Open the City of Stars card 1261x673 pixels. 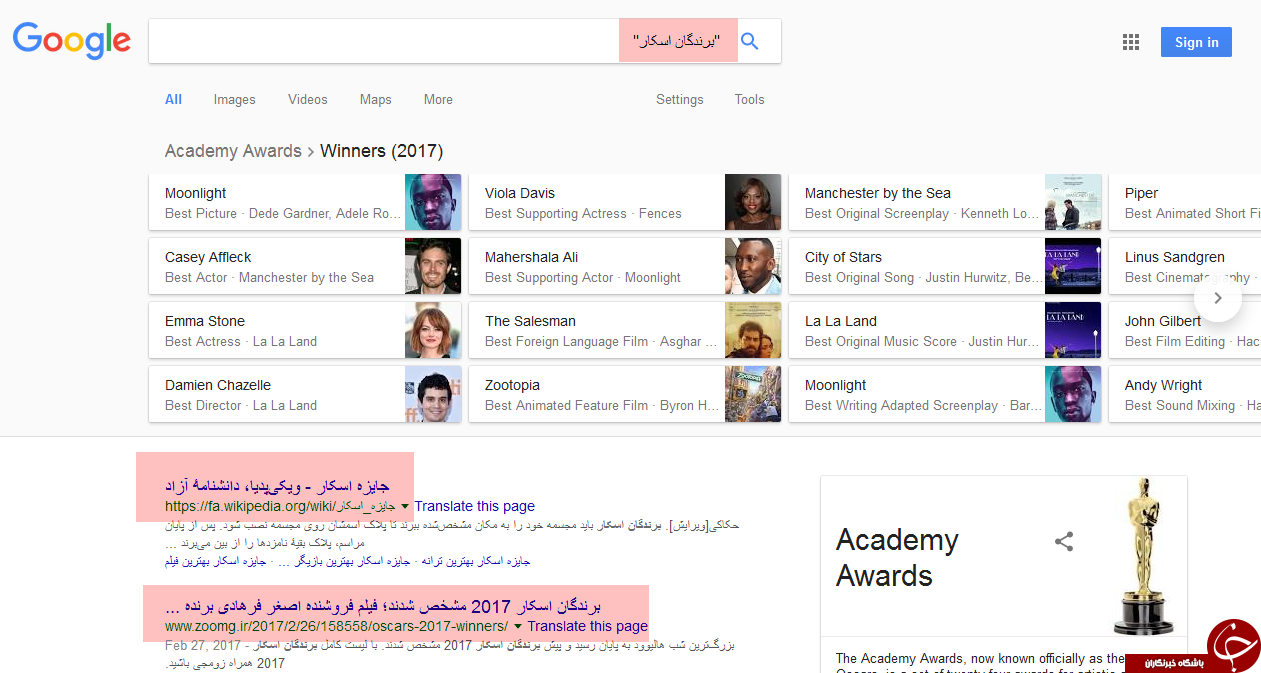945,266
